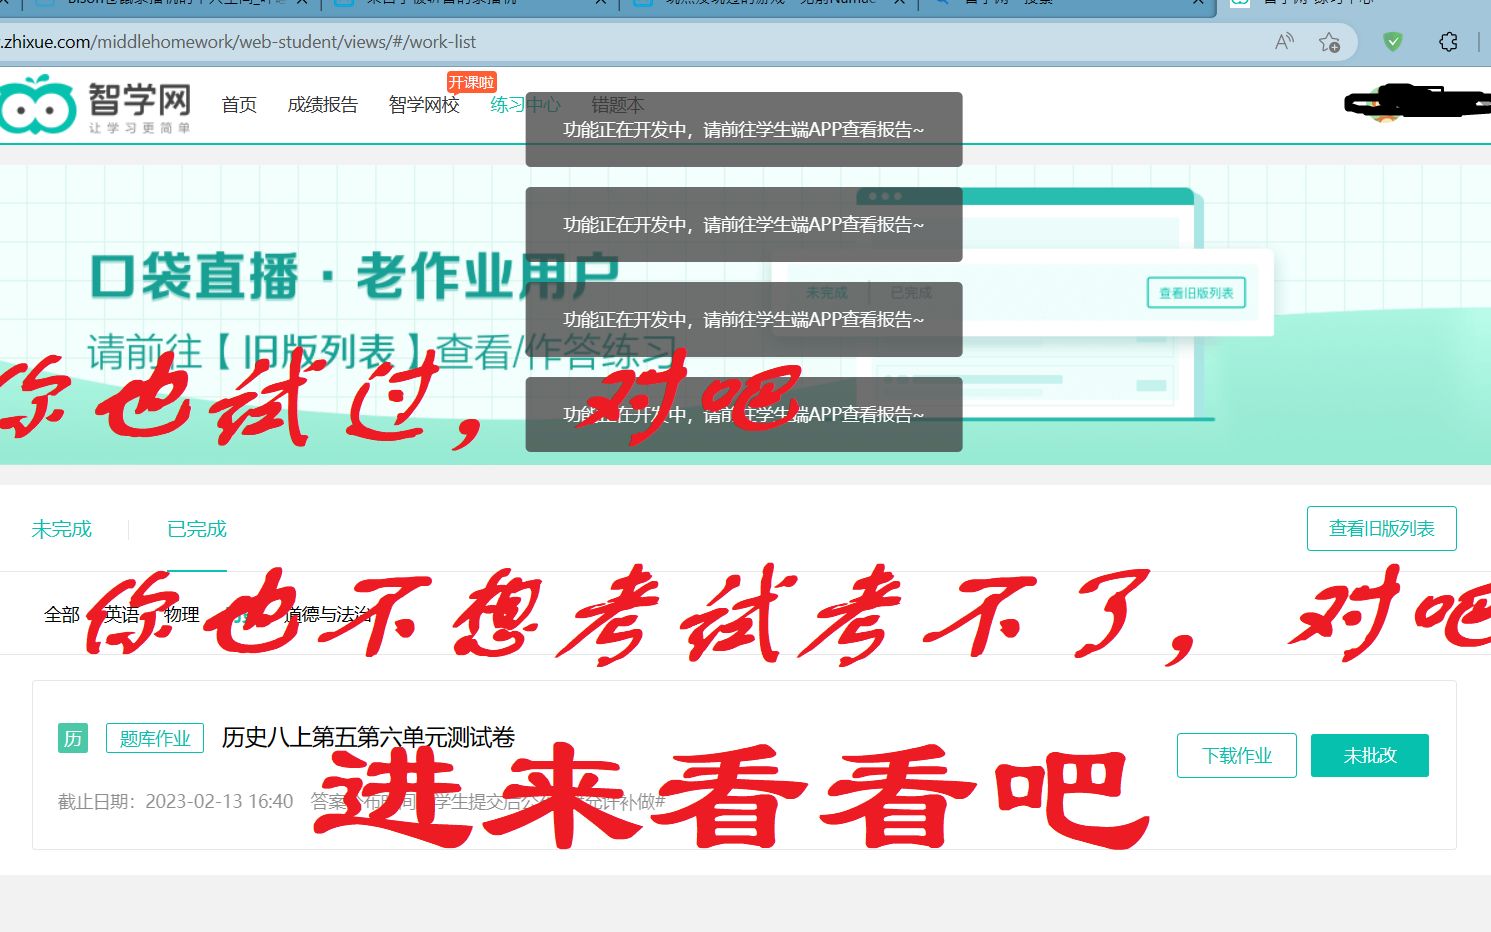Click the 题库作业 tag
1491x932 pixels.
pos(155,738)
